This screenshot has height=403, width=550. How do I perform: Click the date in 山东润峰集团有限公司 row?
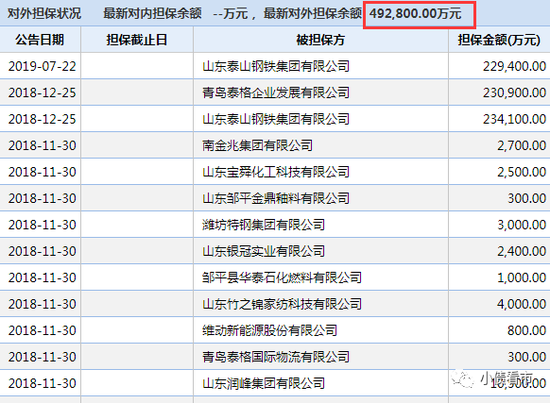[42, 383]
